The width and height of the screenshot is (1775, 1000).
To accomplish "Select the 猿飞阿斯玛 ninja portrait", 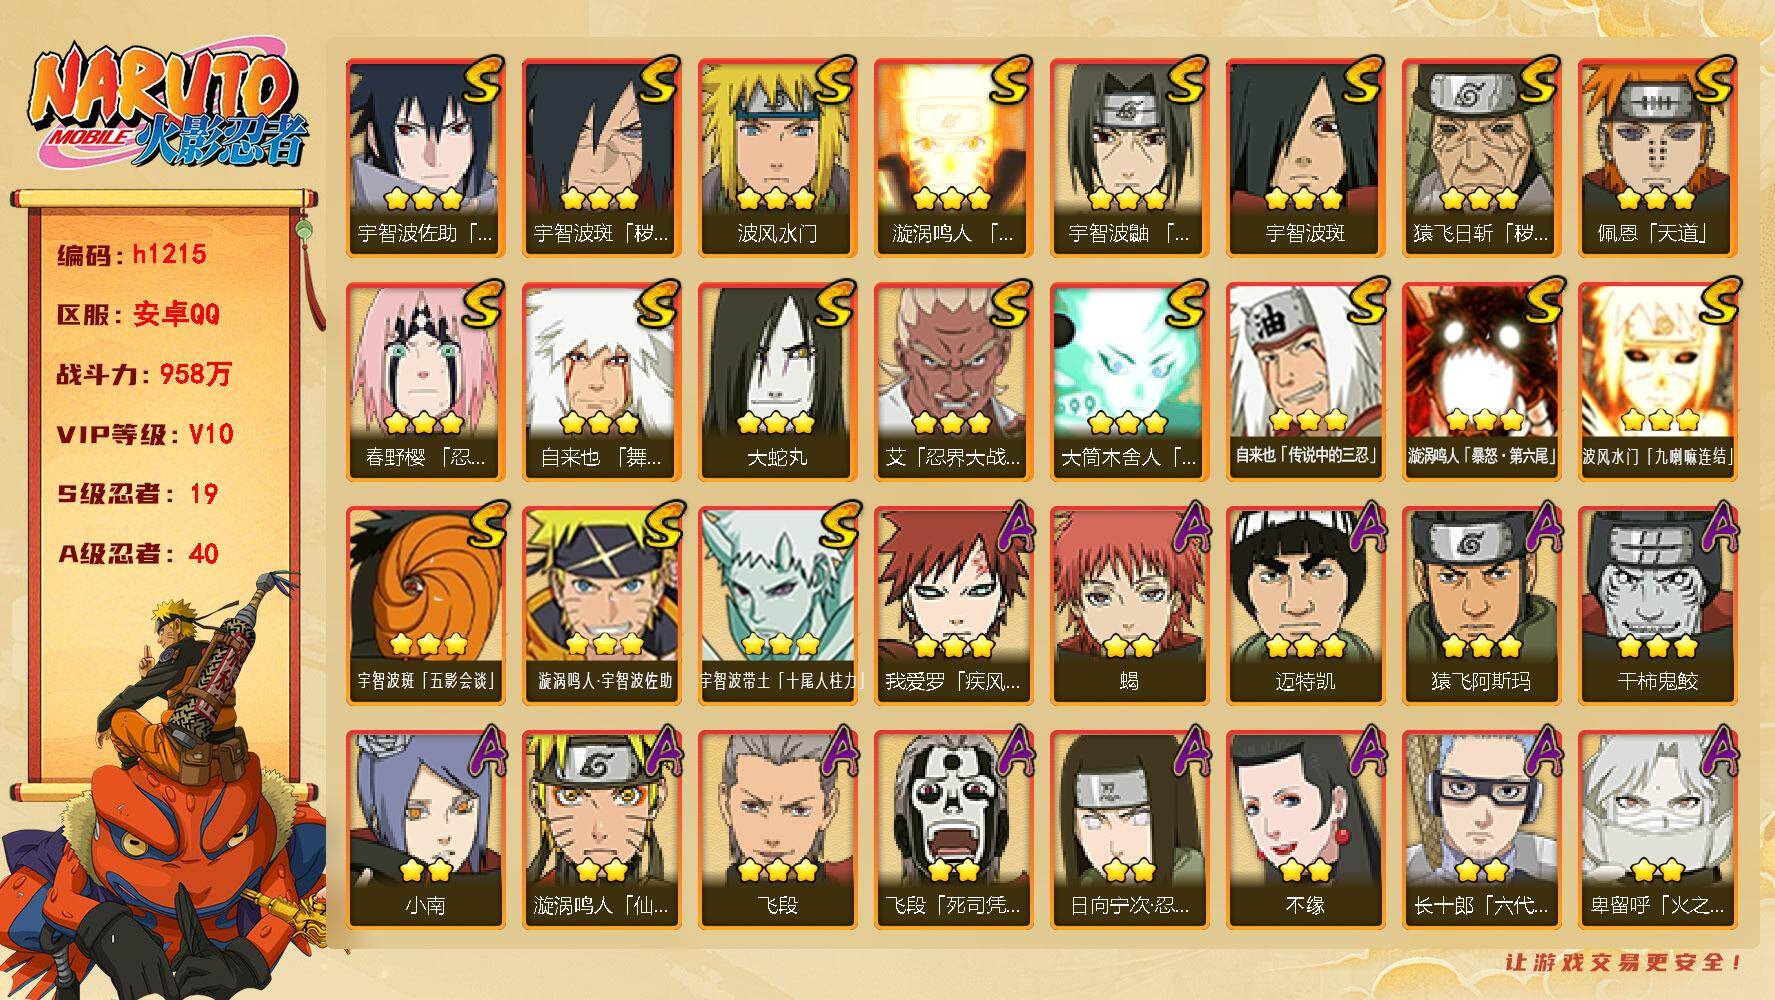I will pyautogui.click(x=1481, y=606).
